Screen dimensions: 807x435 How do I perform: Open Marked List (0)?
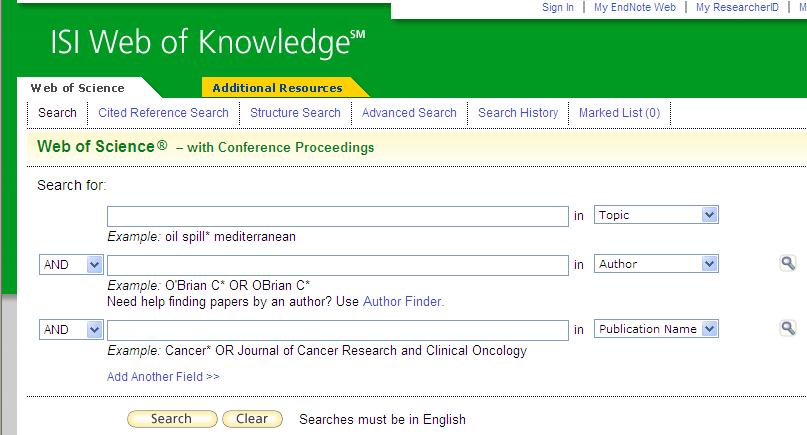(x=620, y=113)
